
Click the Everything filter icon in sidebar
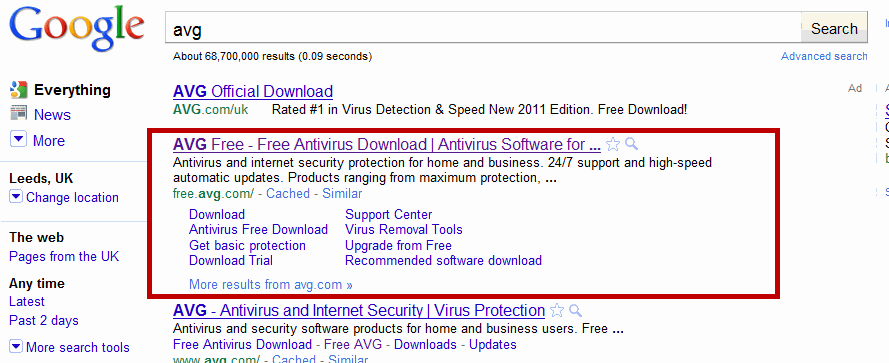point(19,90)
